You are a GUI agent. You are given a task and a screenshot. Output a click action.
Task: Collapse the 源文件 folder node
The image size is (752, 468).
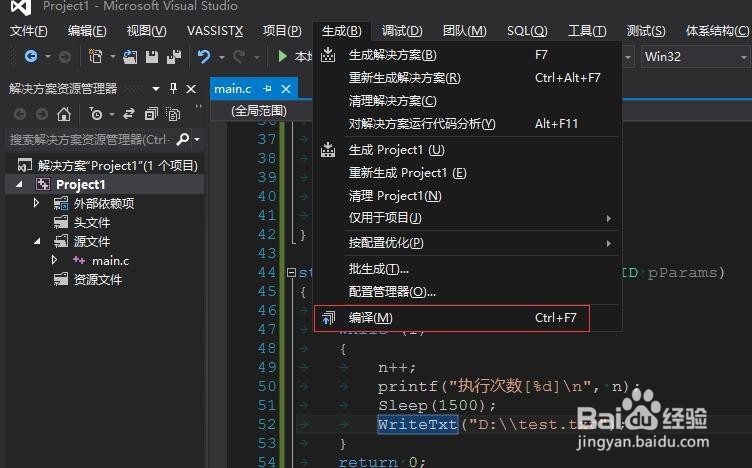(37, 241)
